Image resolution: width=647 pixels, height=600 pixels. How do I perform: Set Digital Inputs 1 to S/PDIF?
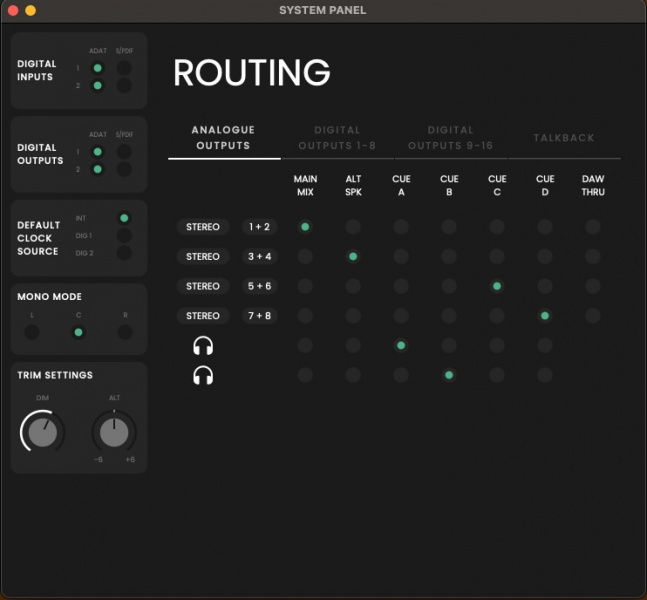pyautogui.click(x=124, y=68)
